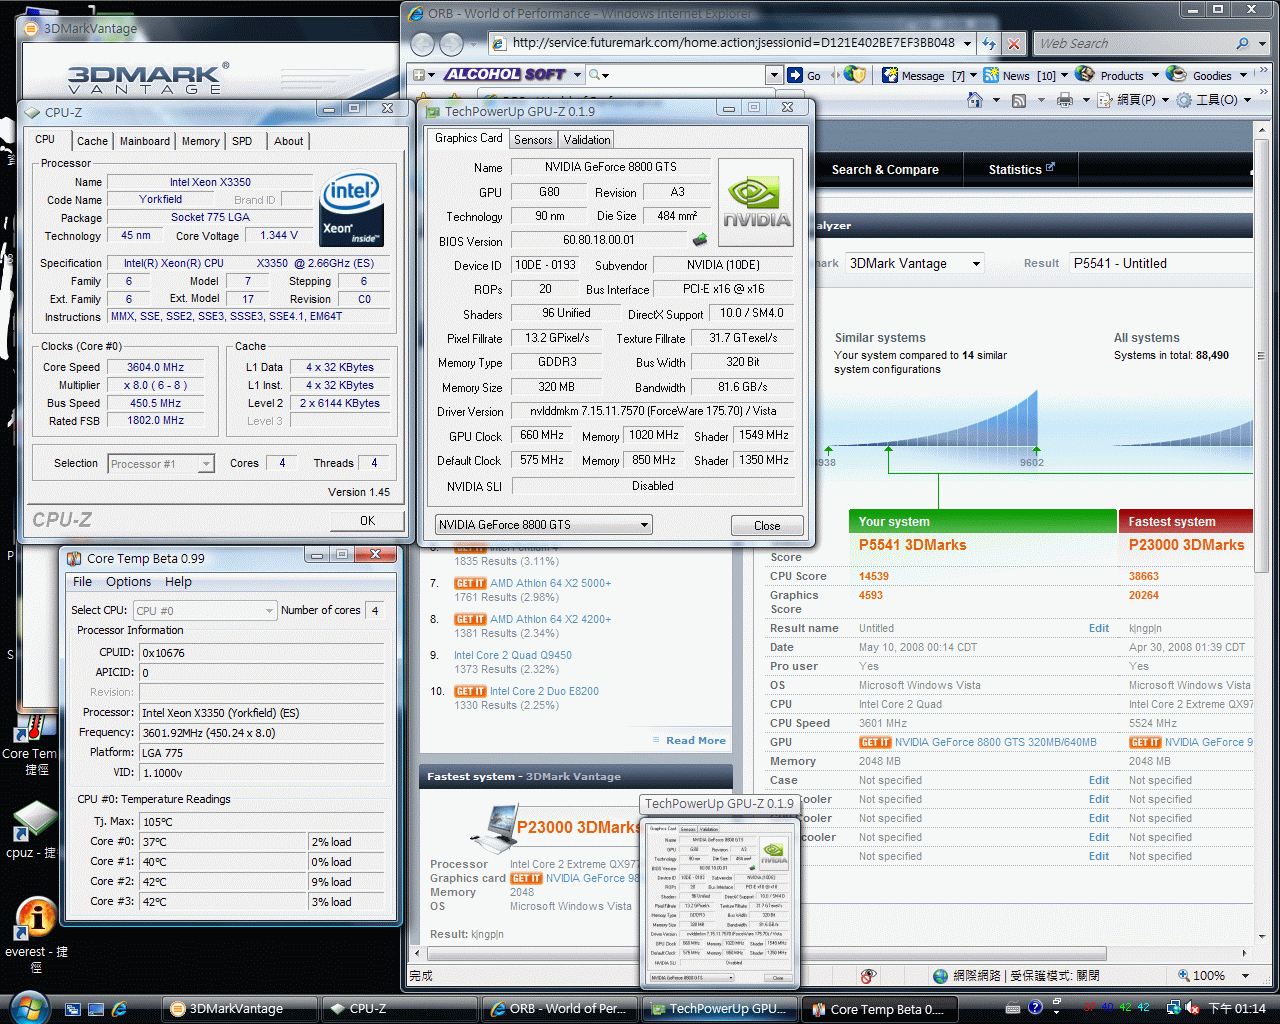The height and width of the screenshot is (1024, 1280).
Task: Click the Intel Xeon logo in CPU-Z
Action: coord(351,210)
